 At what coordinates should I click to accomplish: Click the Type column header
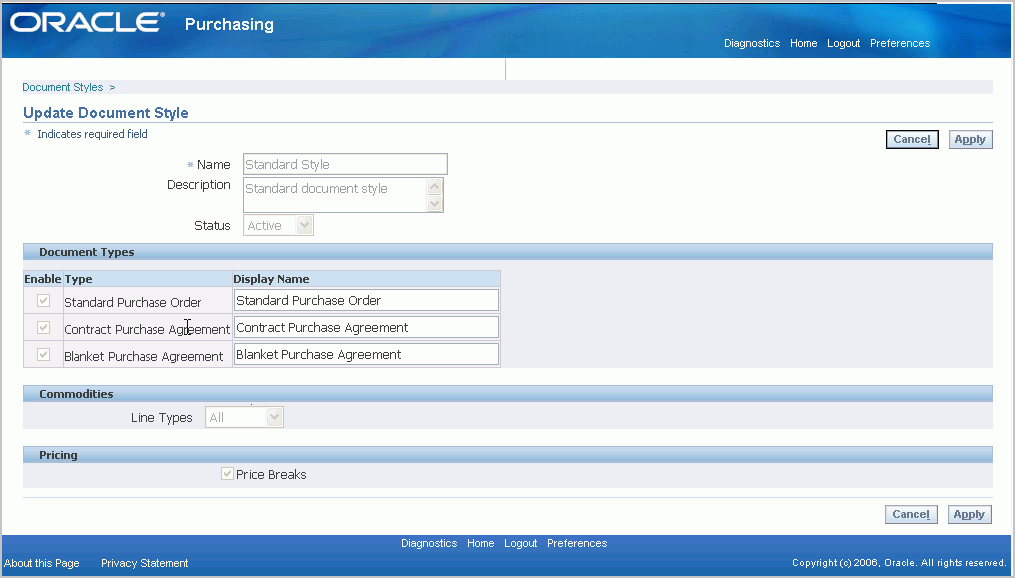pos(78,279)
